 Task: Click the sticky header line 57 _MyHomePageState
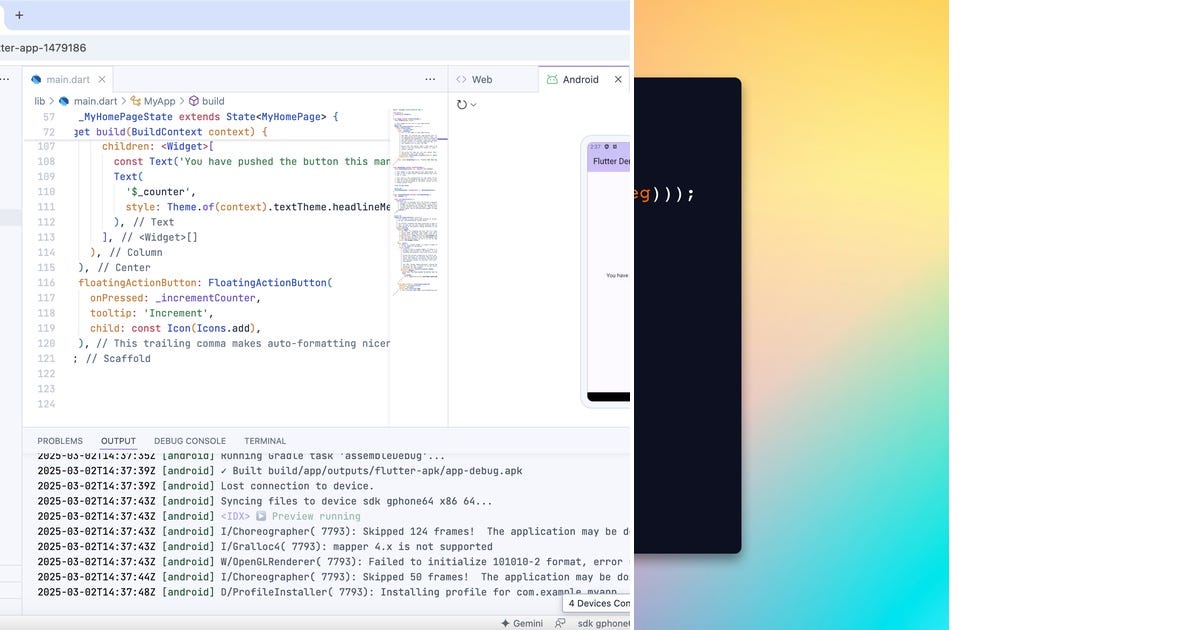(208, 117)
